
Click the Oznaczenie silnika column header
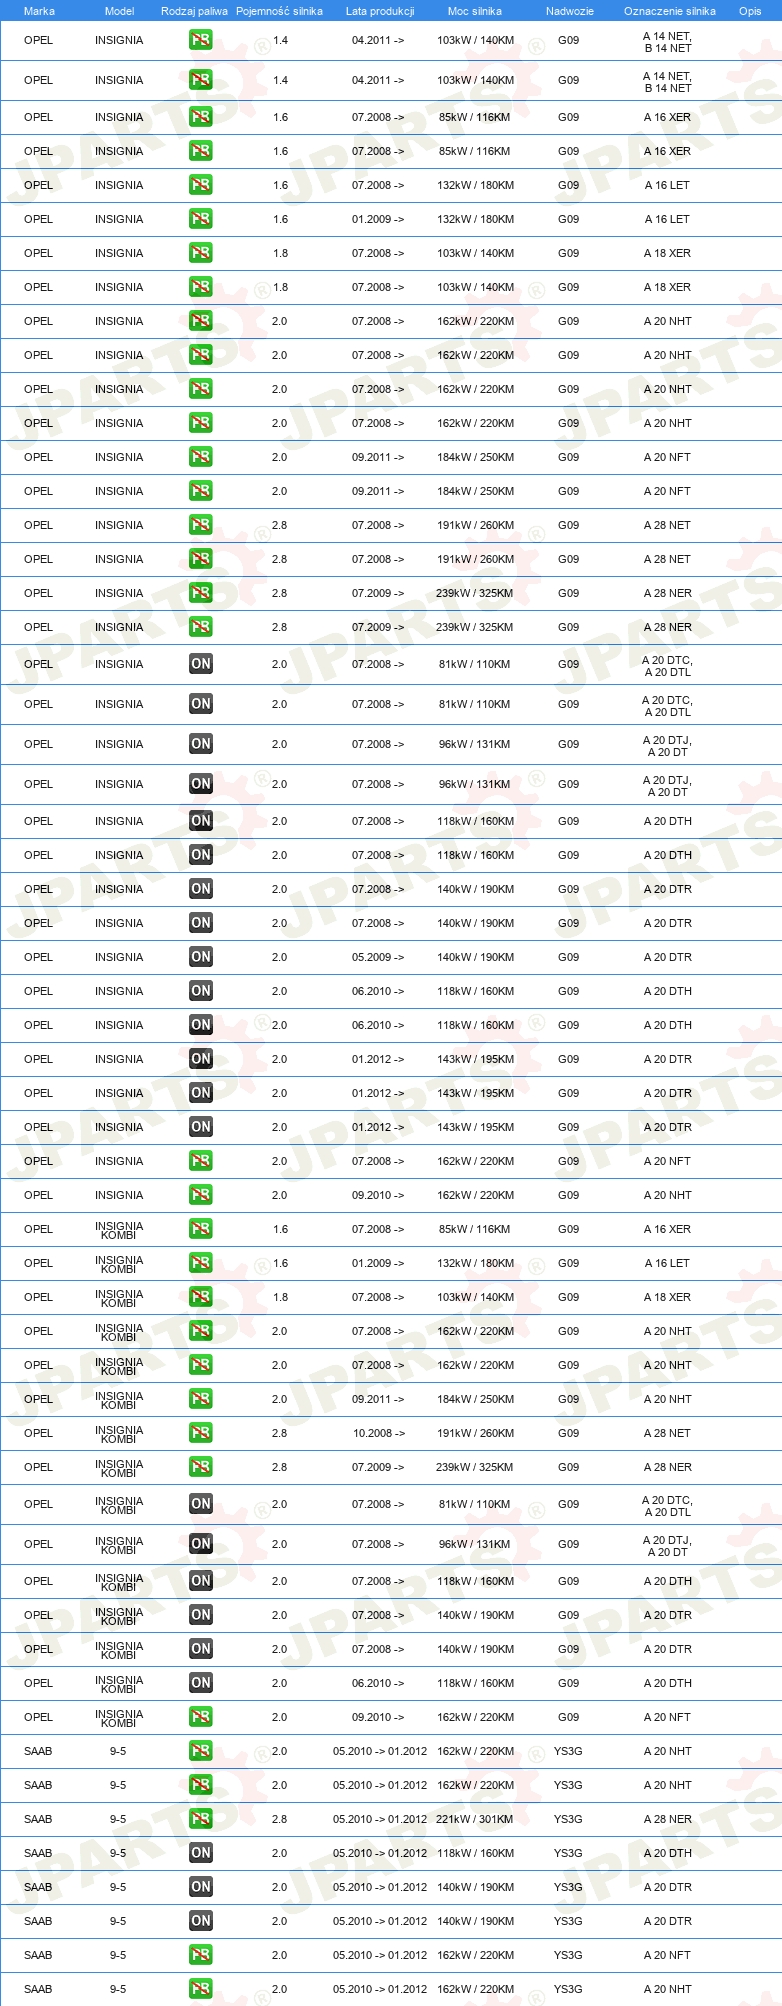tap(669, 11)
